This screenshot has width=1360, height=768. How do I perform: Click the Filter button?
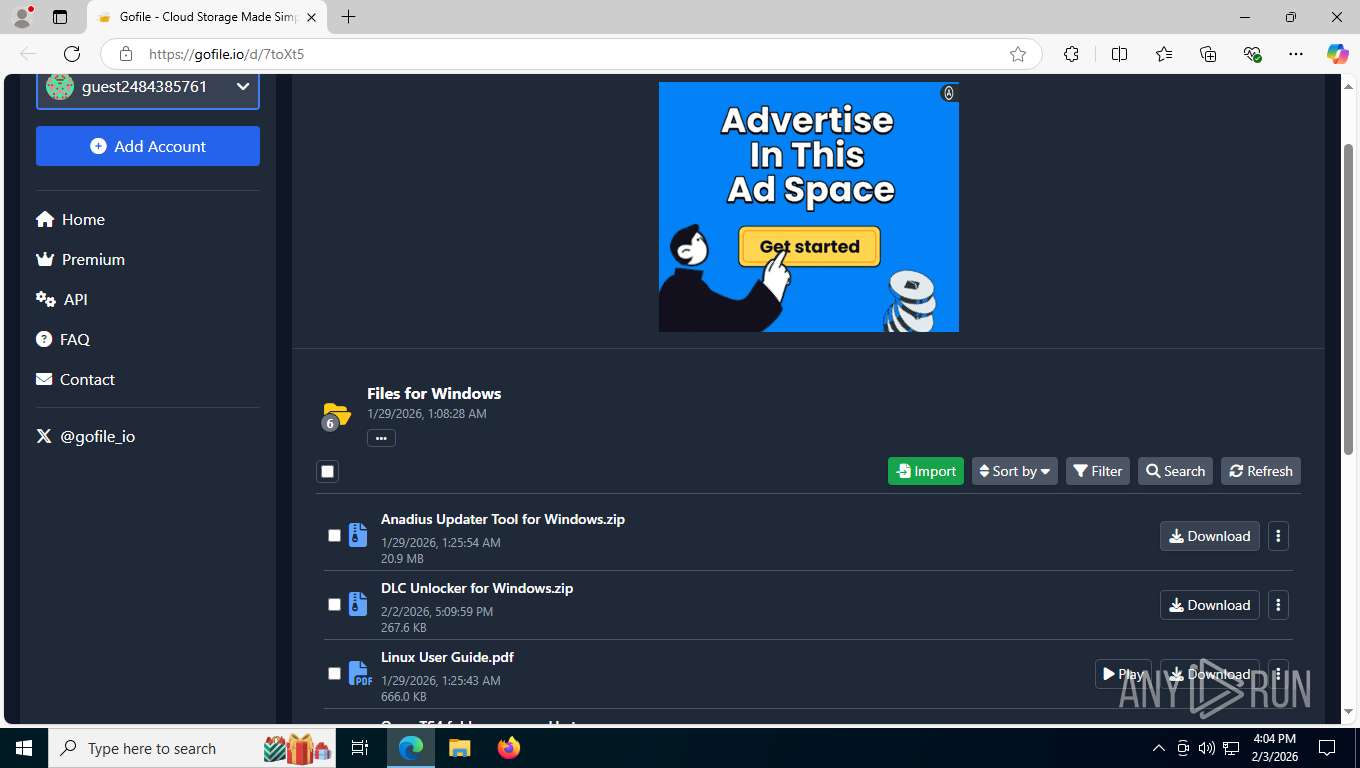(x=1098, y=471)
